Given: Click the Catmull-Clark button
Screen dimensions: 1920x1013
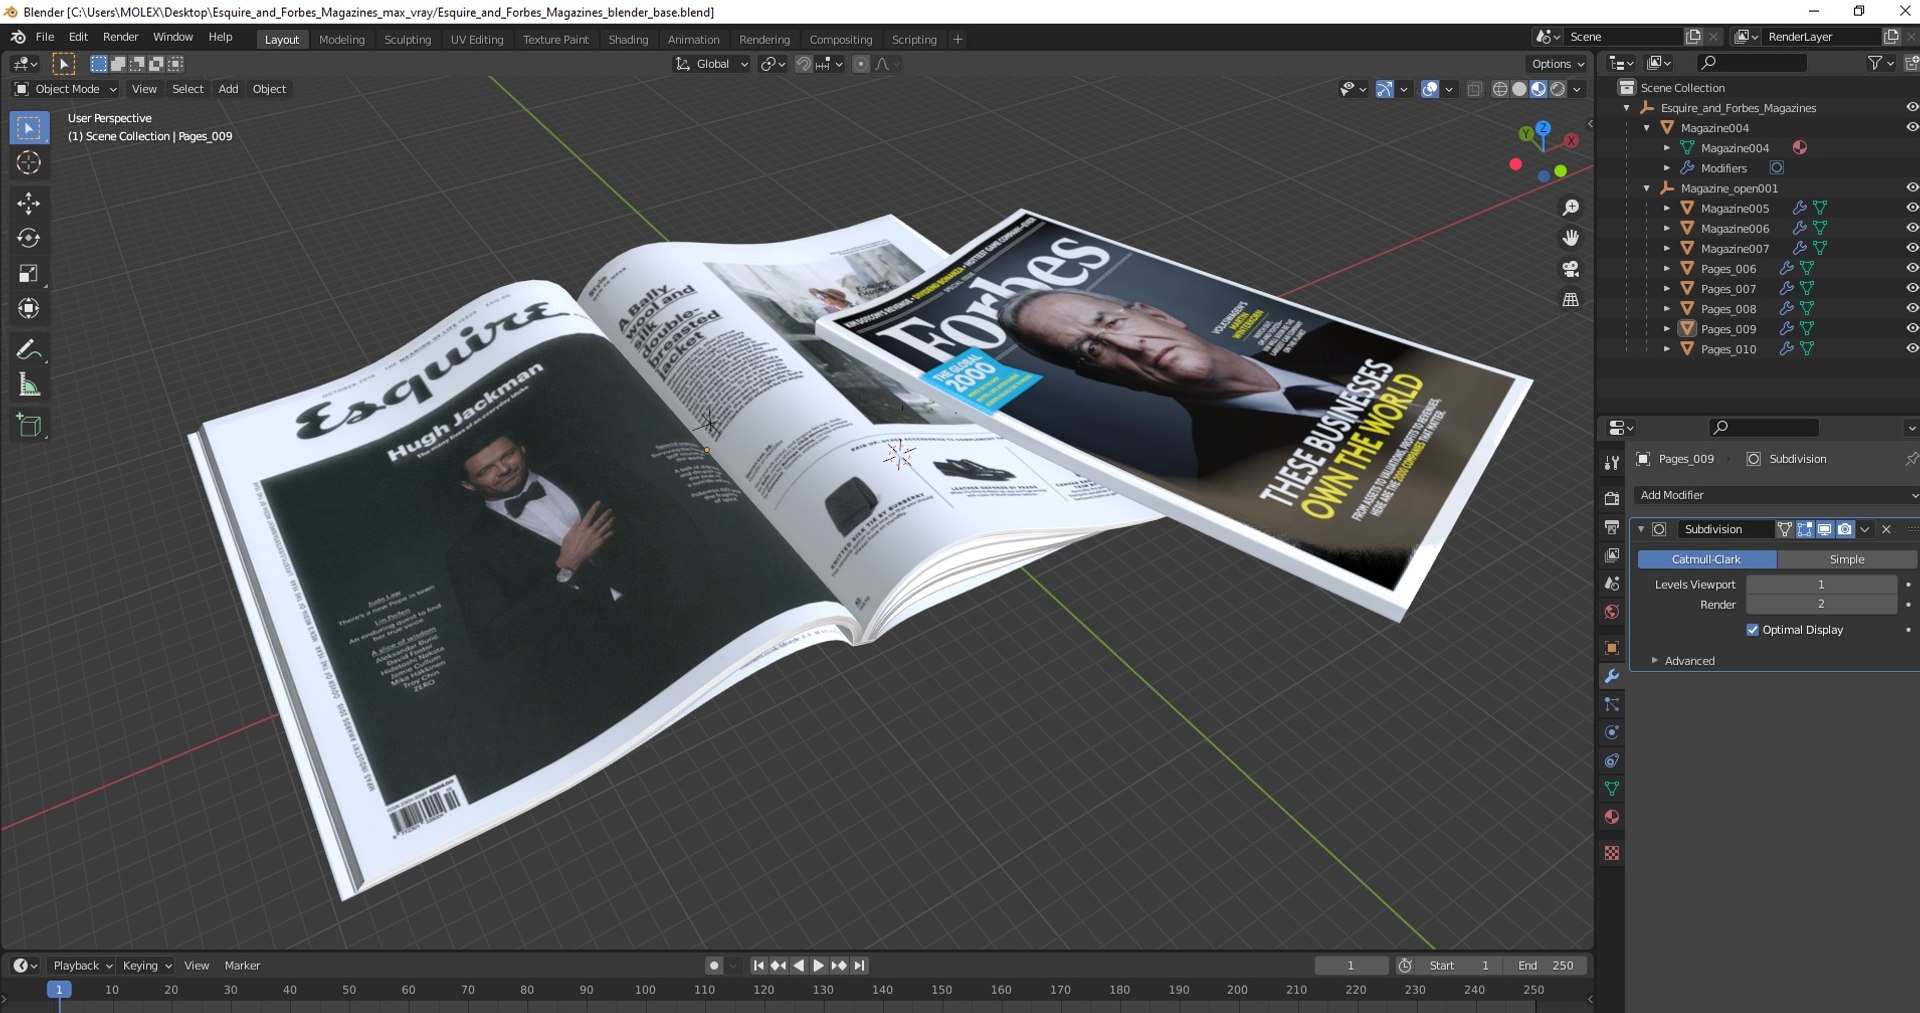Looking at the screenshot, I should point(1706,559).
